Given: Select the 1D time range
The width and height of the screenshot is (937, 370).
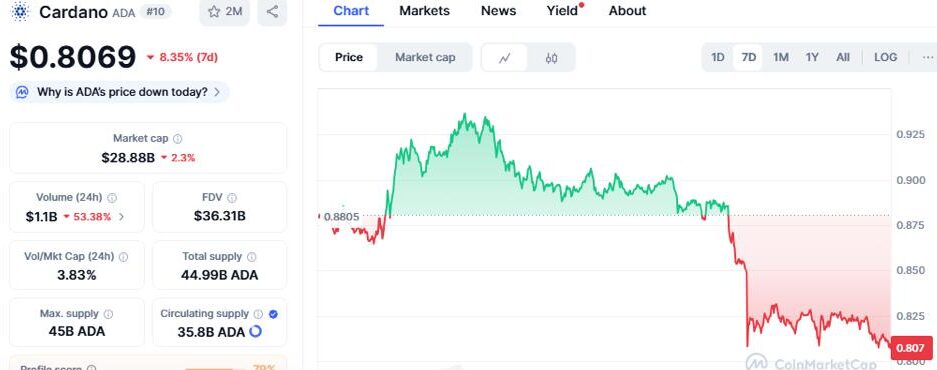Looking at the screenshot, I should pyautogui.click(x=718, y=57).
